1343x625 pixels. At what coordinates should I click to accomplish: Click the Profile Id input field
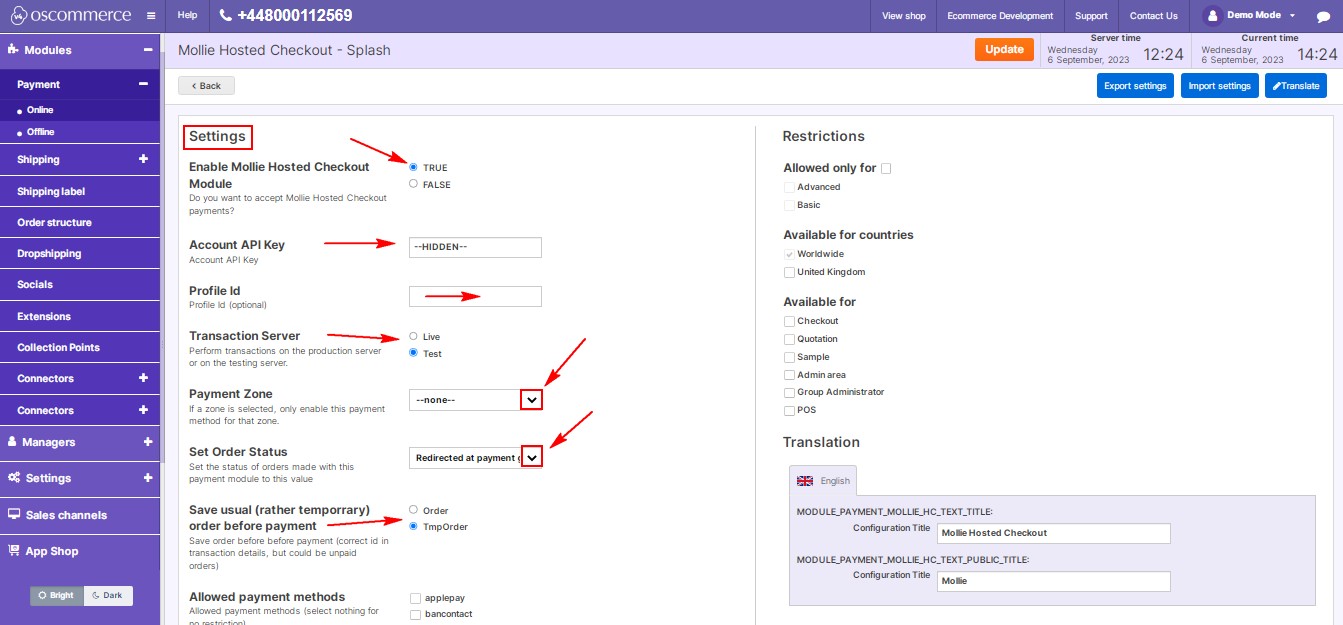click(x=475, y=296)
